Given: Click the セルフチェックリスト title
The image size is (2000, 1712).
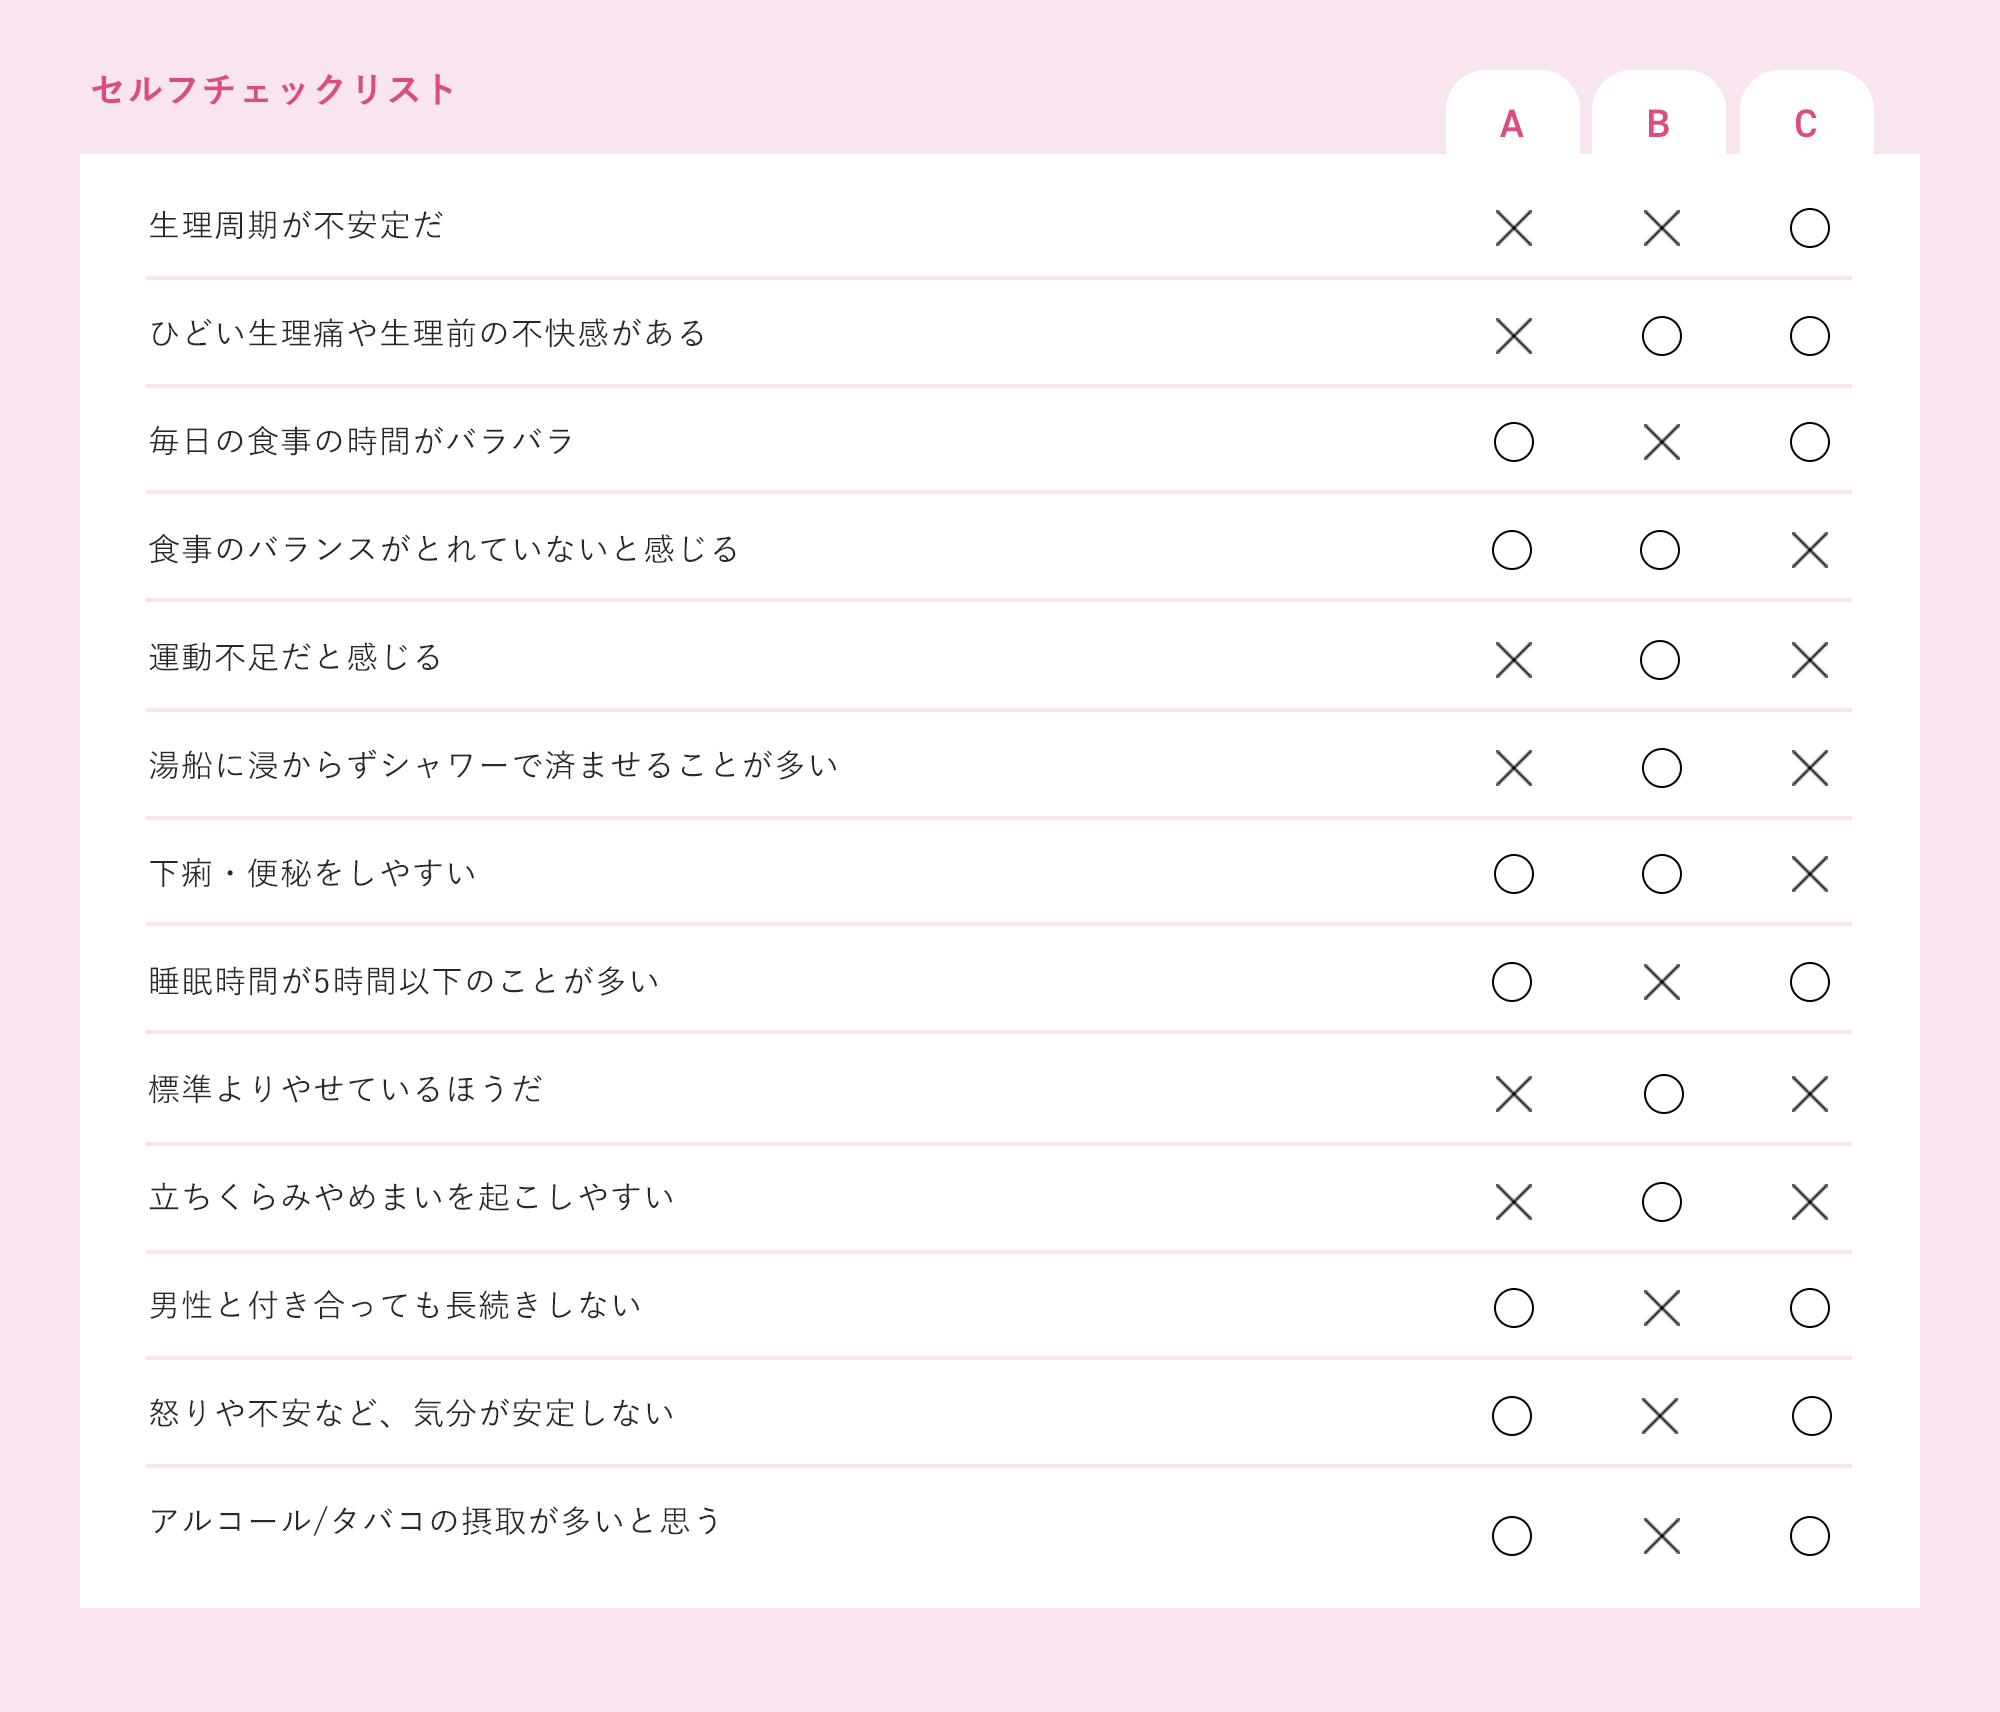Looking at the screenshot, I should [273, 90].
